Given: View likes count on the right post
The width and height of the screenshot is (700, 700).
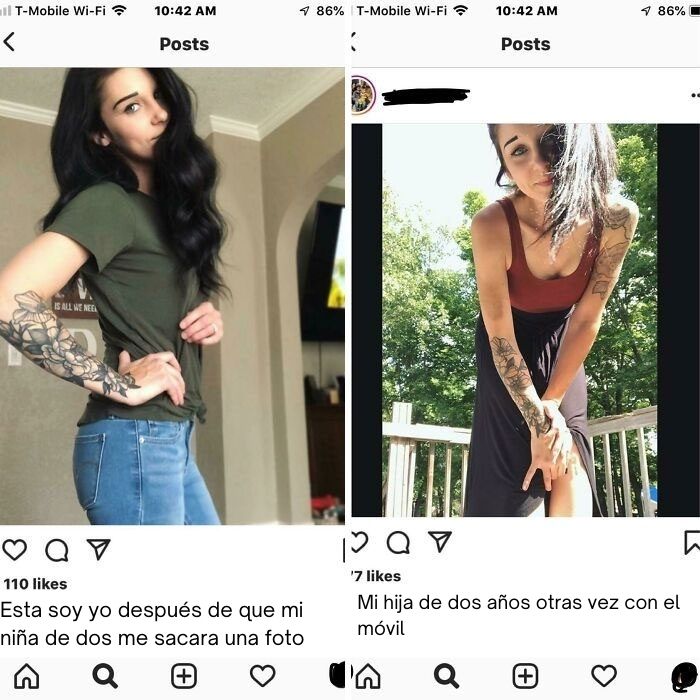Looking at the screenshot, I should pos(376,576).
